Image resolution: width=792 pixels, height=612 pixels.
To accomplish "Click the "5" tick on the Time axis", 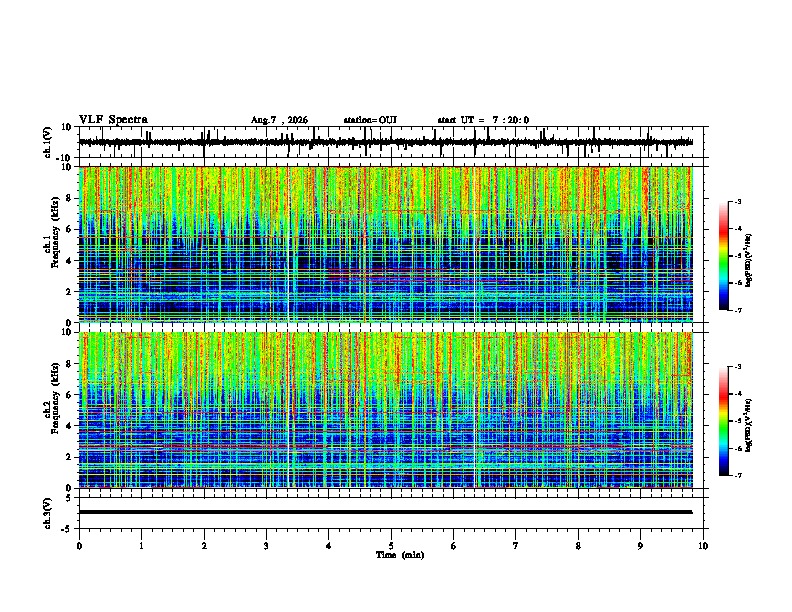I will (391, 546).
